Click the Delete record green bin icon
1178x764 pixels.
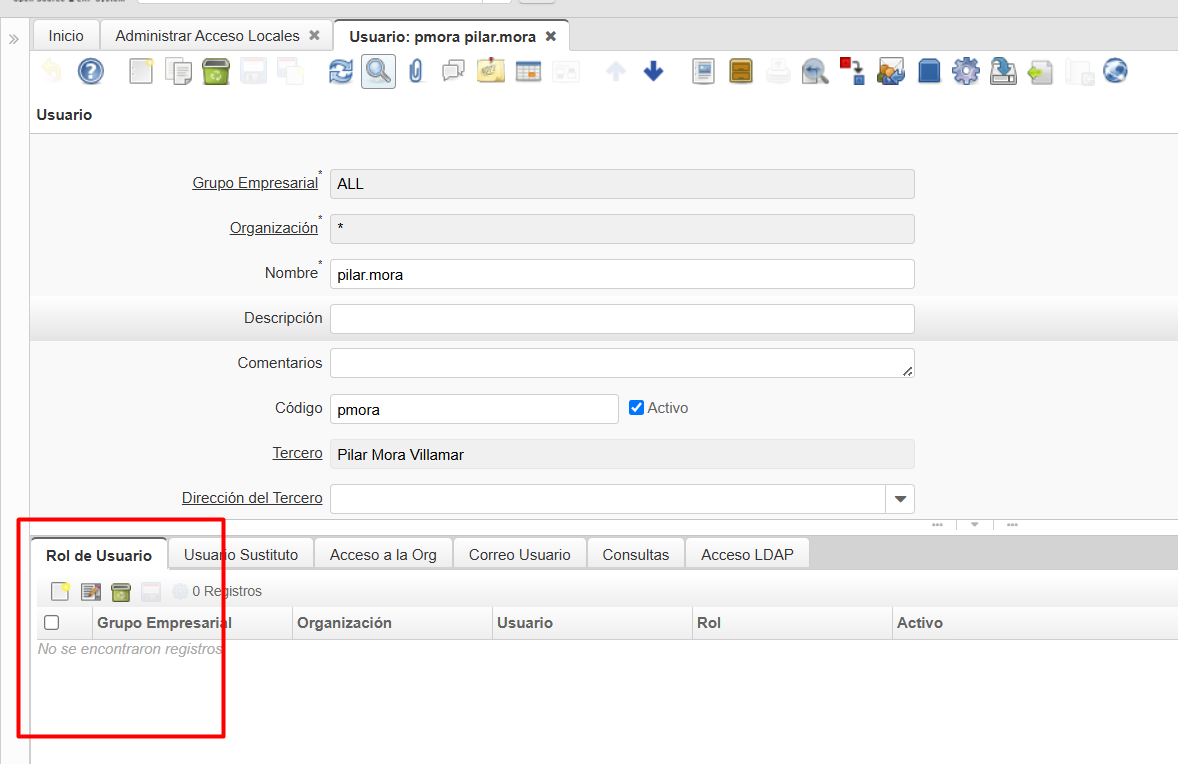click(x=215, y=71)
